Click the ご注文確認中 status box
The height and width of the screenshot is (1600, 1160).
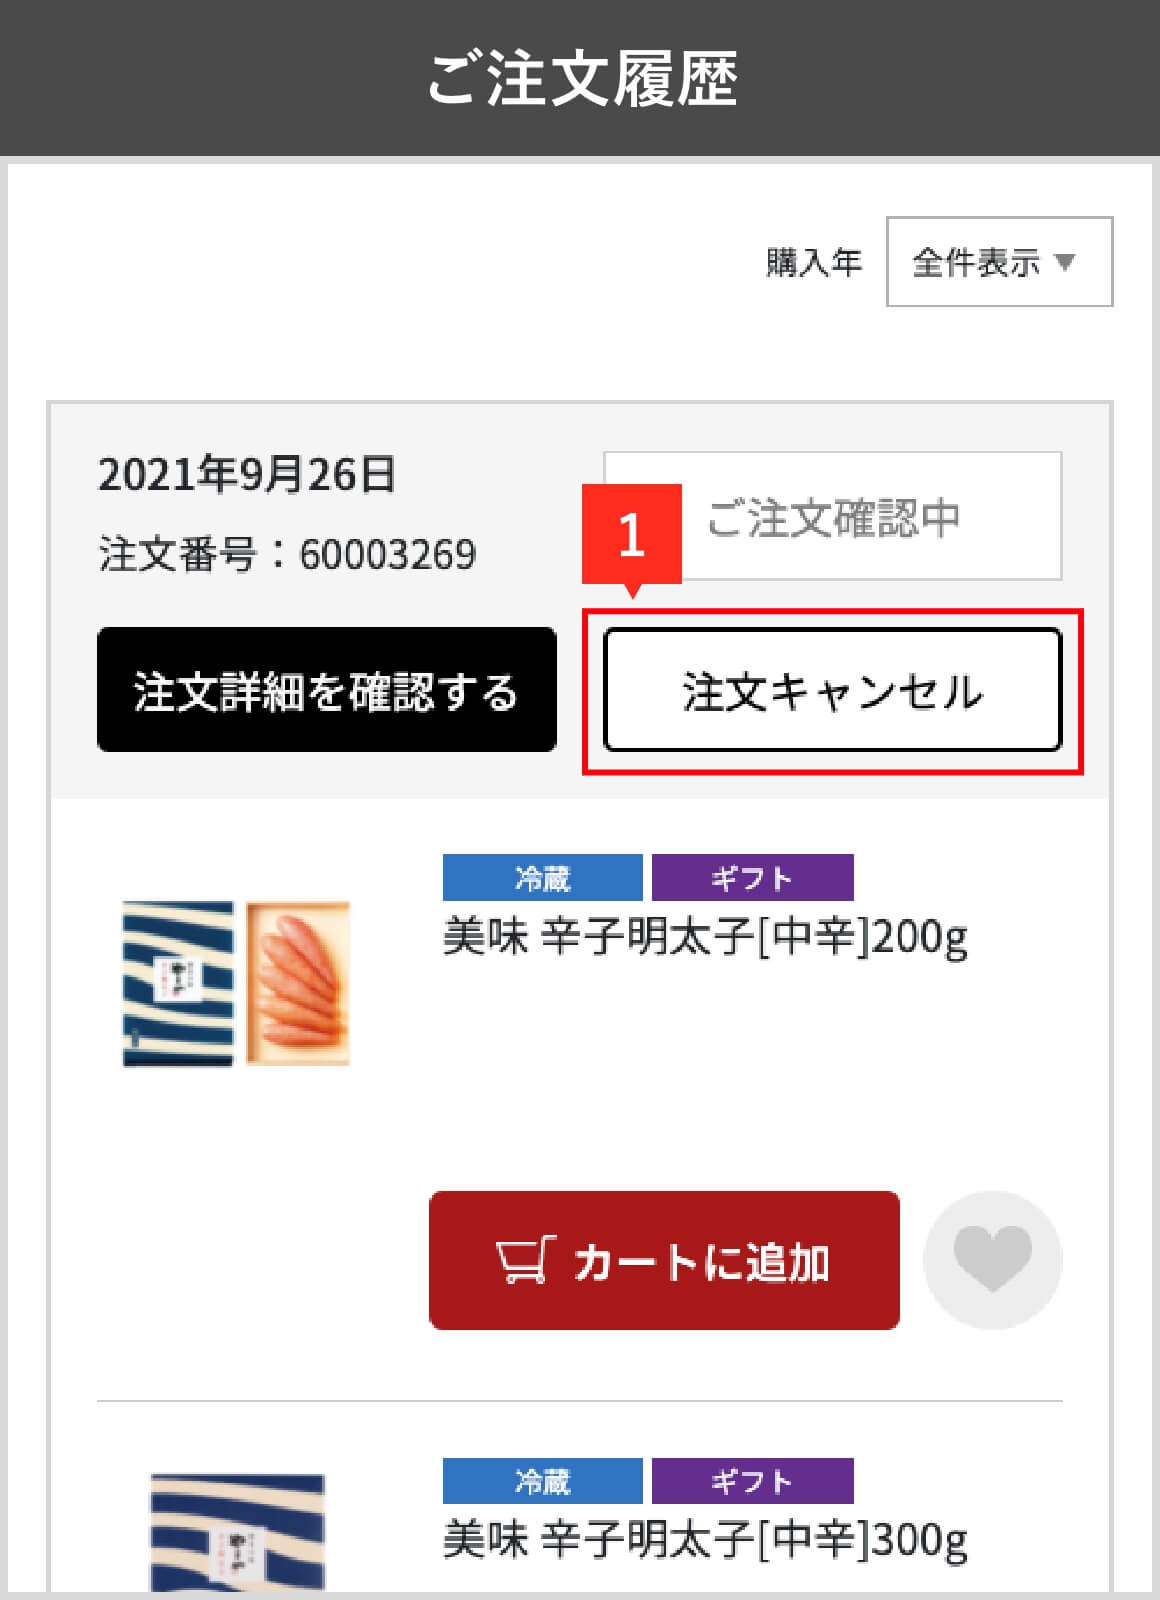(832, 516)
